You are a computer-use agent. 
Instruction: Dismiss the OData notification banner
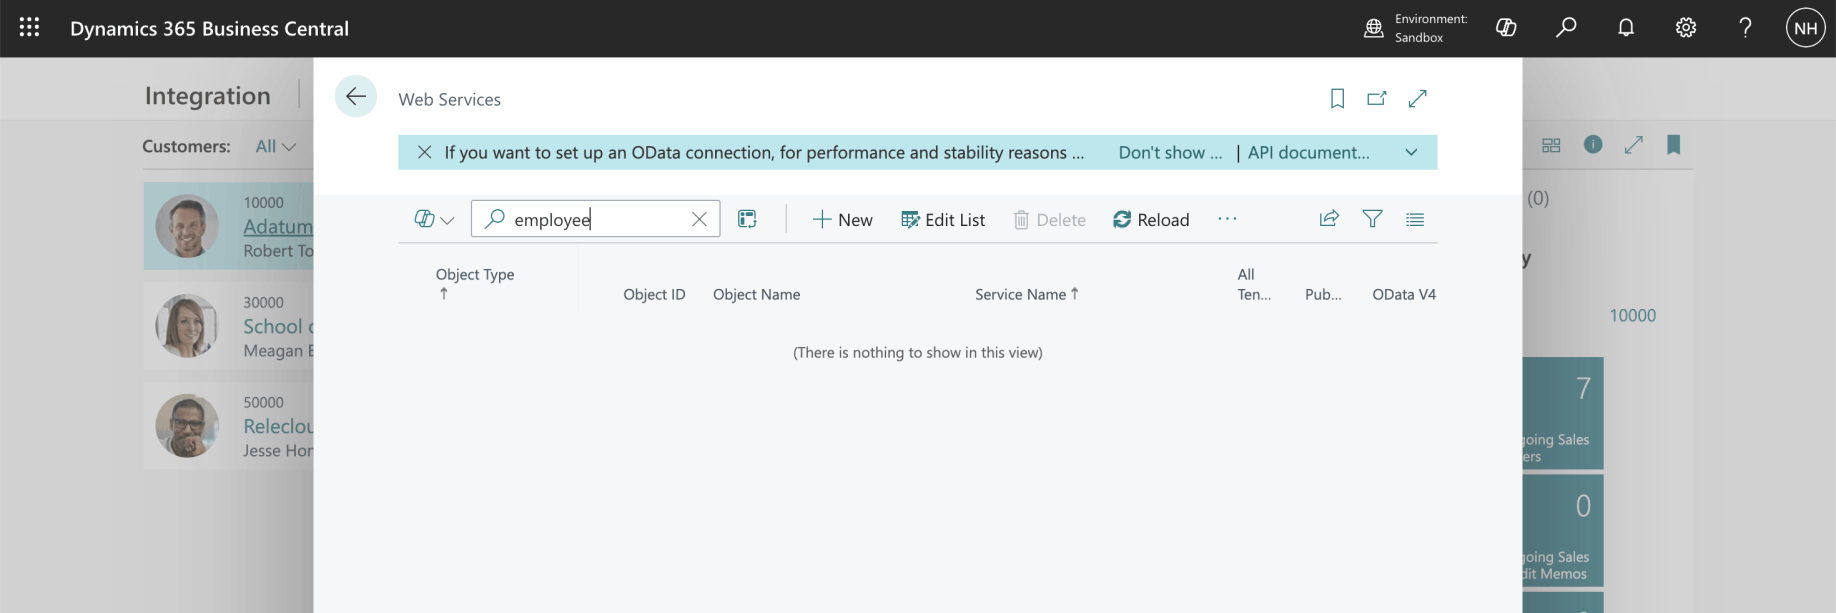tap(424, 152)
